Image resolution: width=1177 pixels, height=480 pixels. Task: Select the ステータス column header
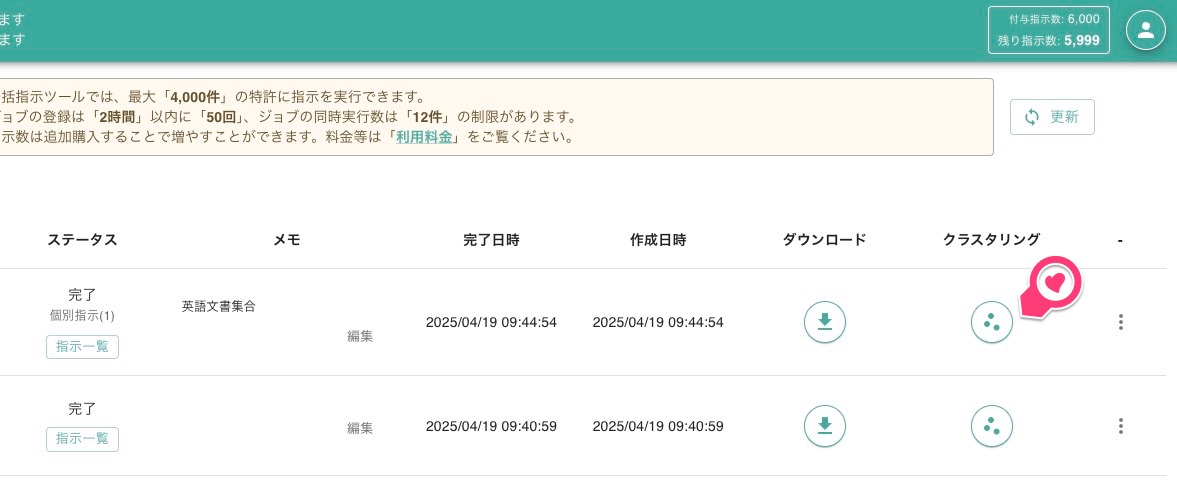83,240
